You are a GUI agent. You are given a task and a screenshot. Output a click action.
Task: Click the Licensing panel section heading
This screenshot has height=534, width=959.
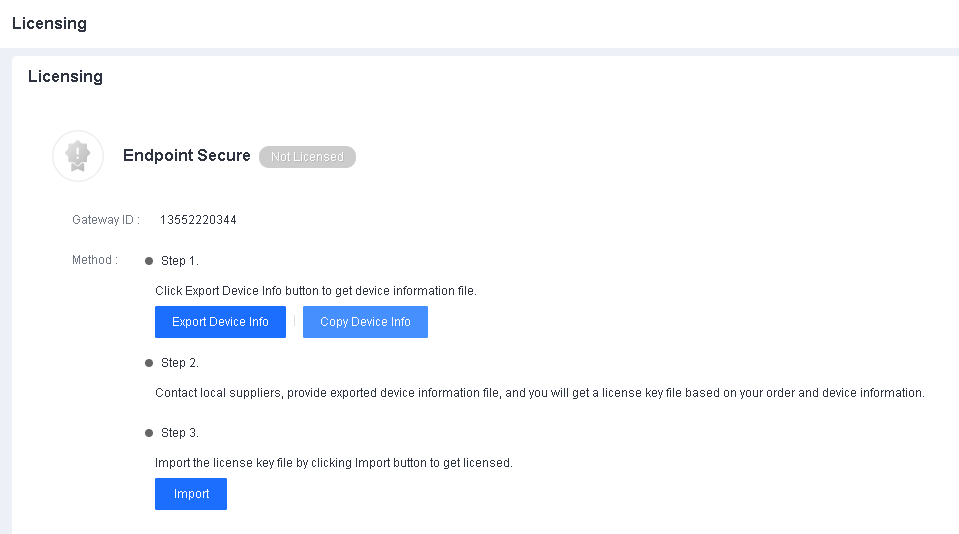[x=65, y=76]
